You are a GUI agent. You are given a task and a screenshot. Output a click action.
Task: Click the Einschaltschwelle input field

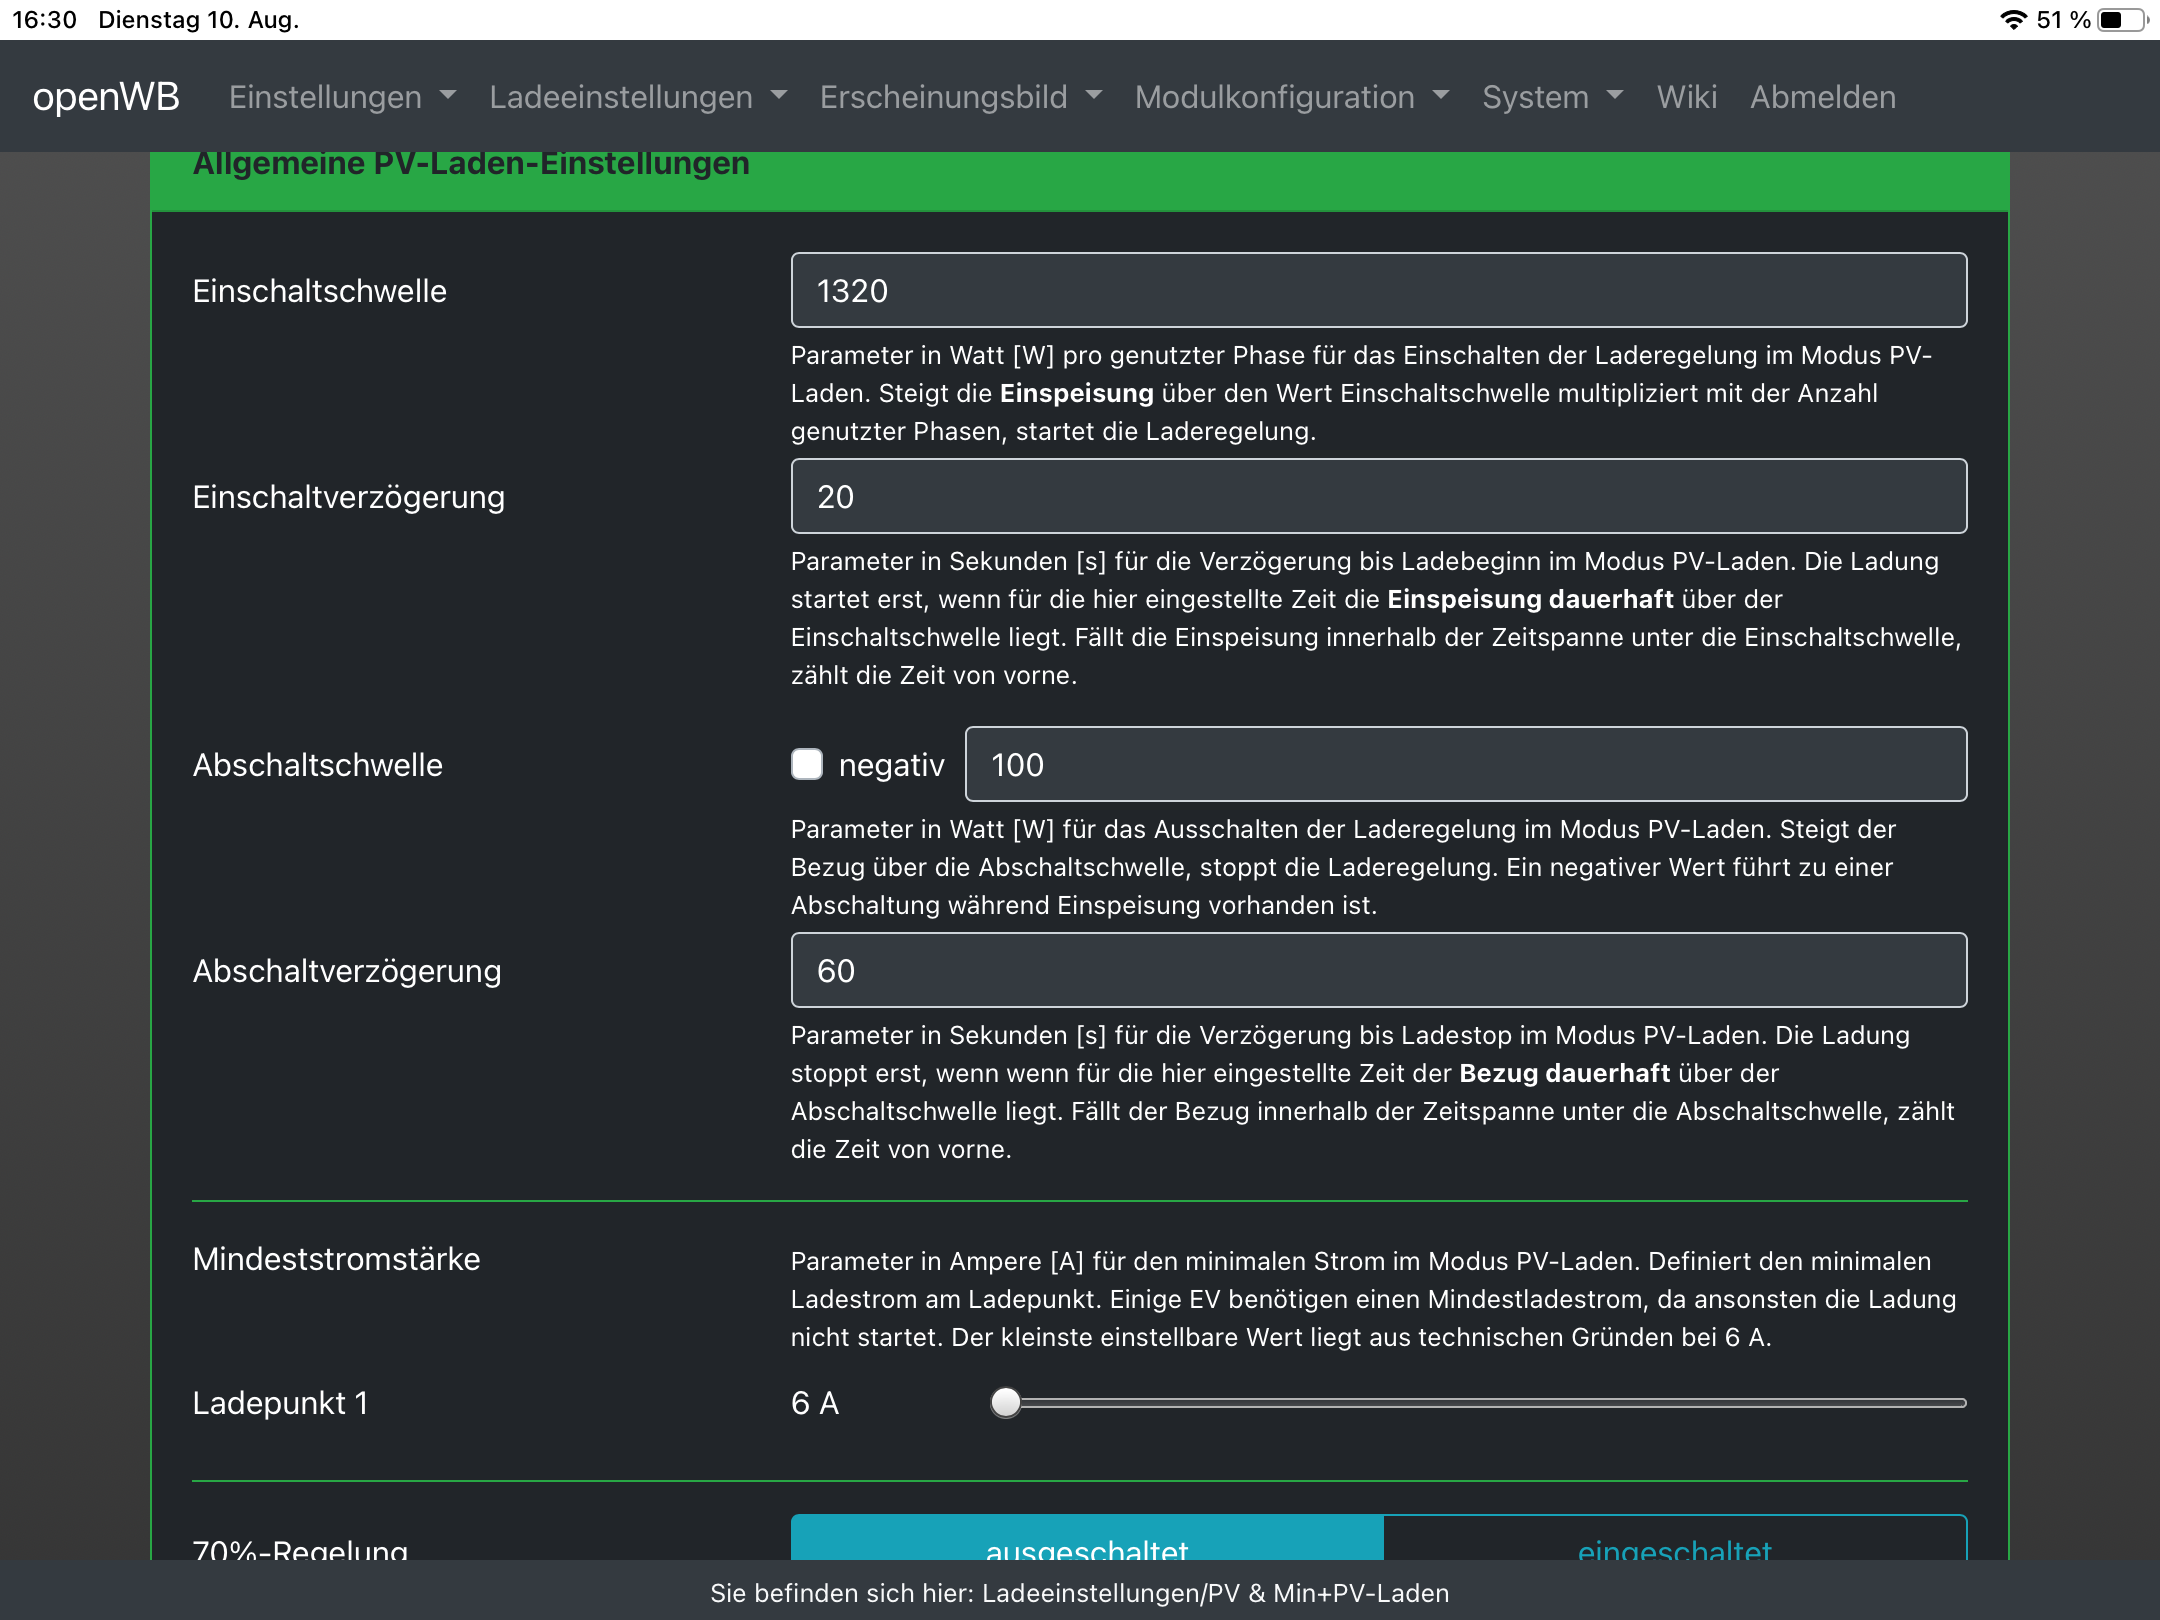point(1378,290)
